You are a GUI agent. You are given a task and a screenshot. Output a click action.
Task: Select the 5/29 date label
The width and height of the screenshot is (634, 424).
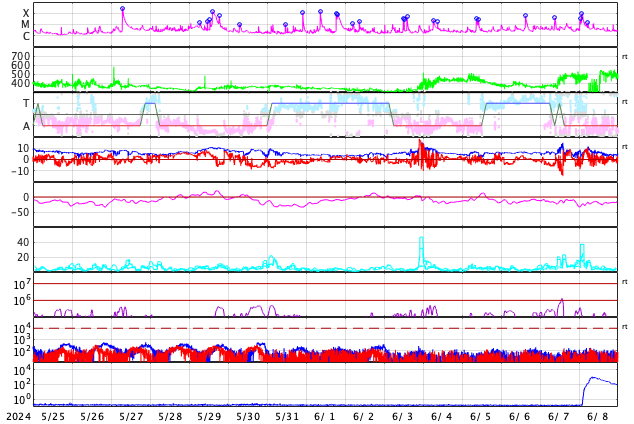209,417
